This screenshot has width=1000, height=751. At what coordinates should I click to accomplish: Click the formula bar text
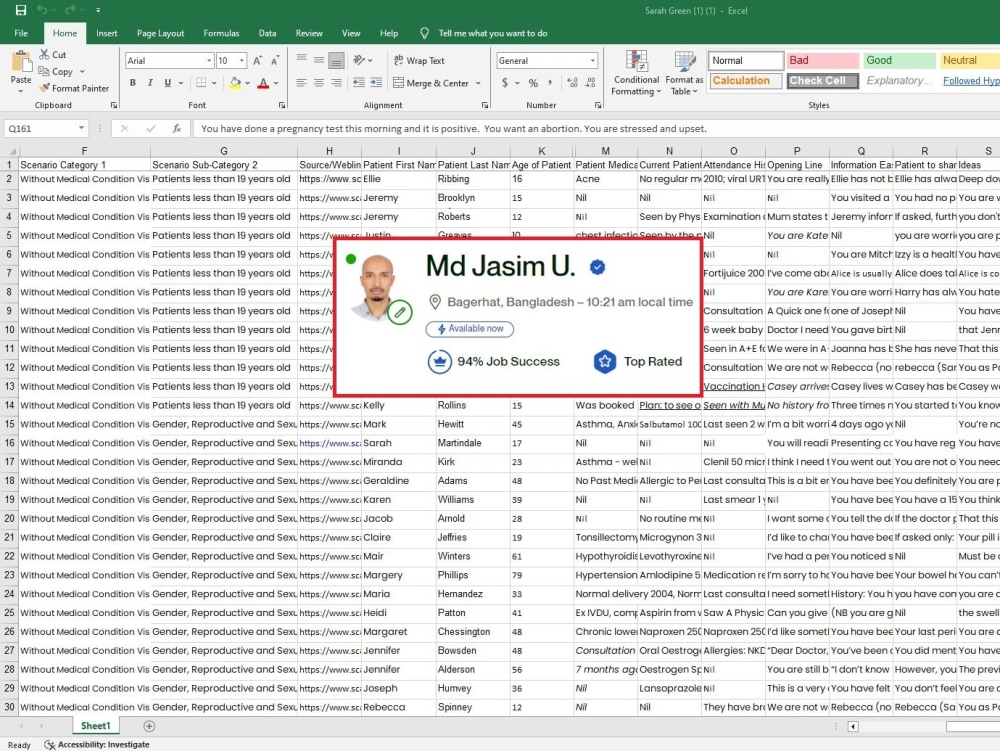(453, 128)
